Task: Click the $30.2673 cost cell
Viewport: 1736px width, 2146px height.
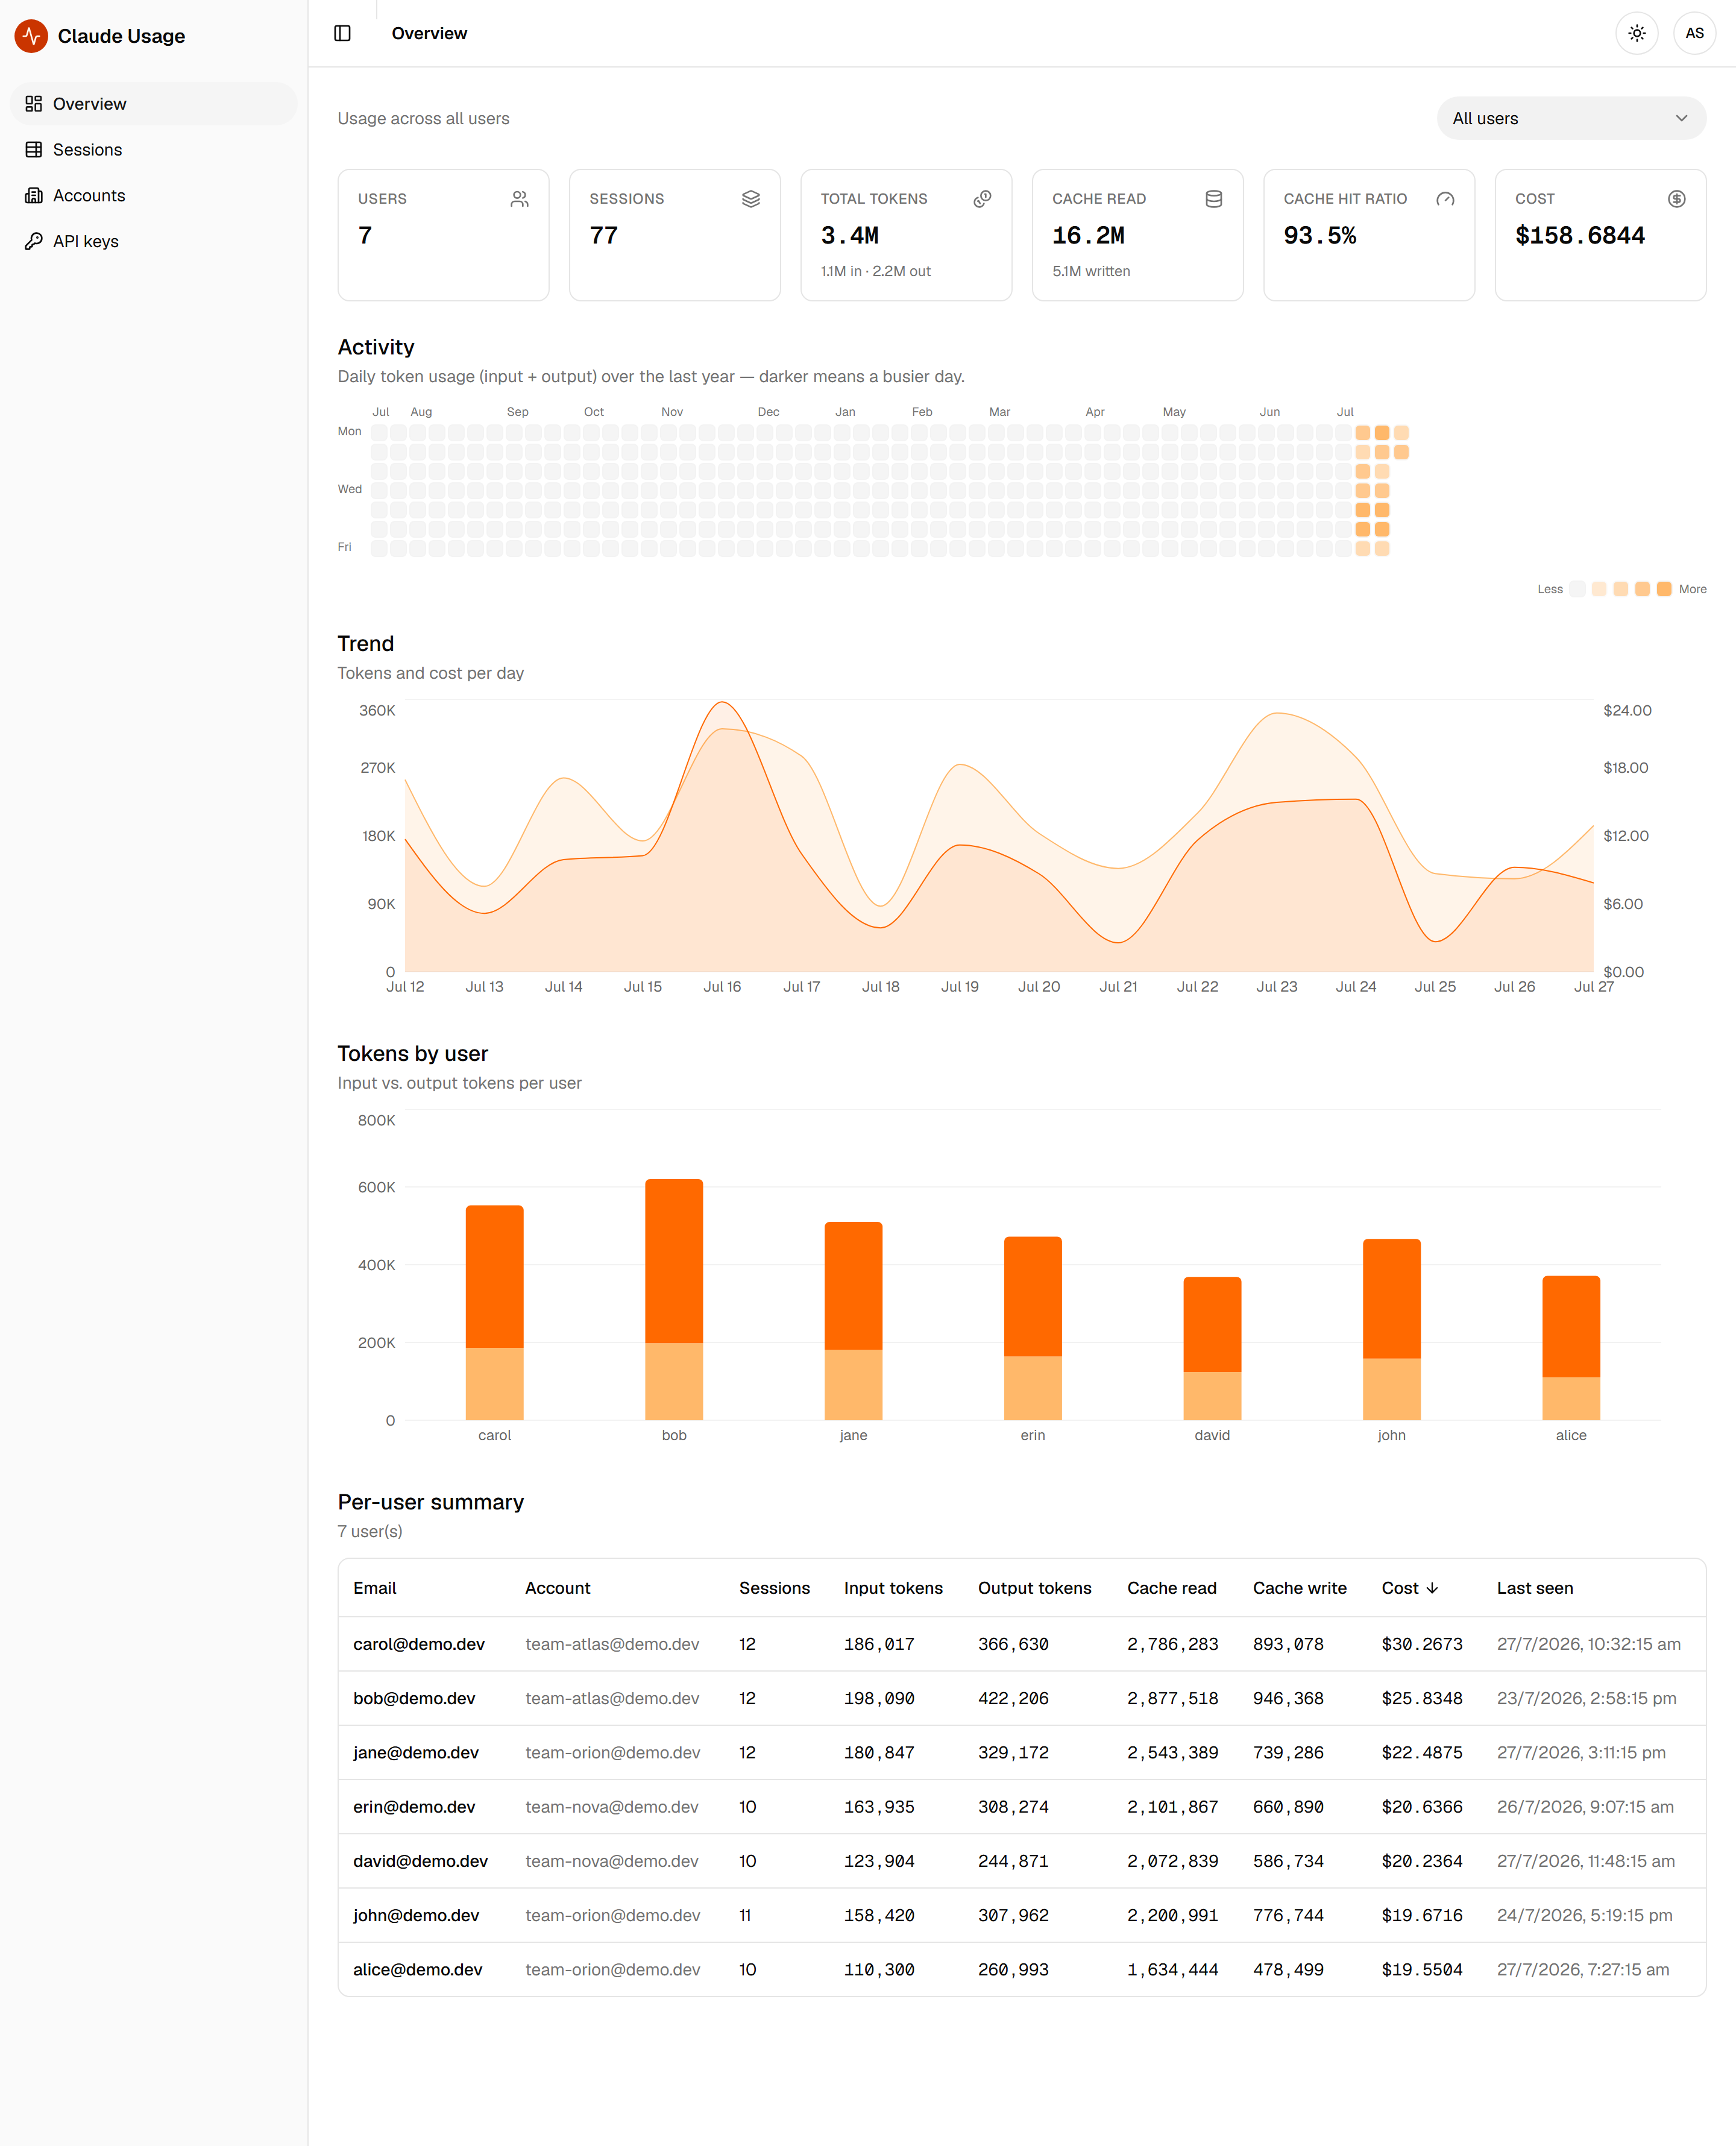Action: pos(1421,1644)
